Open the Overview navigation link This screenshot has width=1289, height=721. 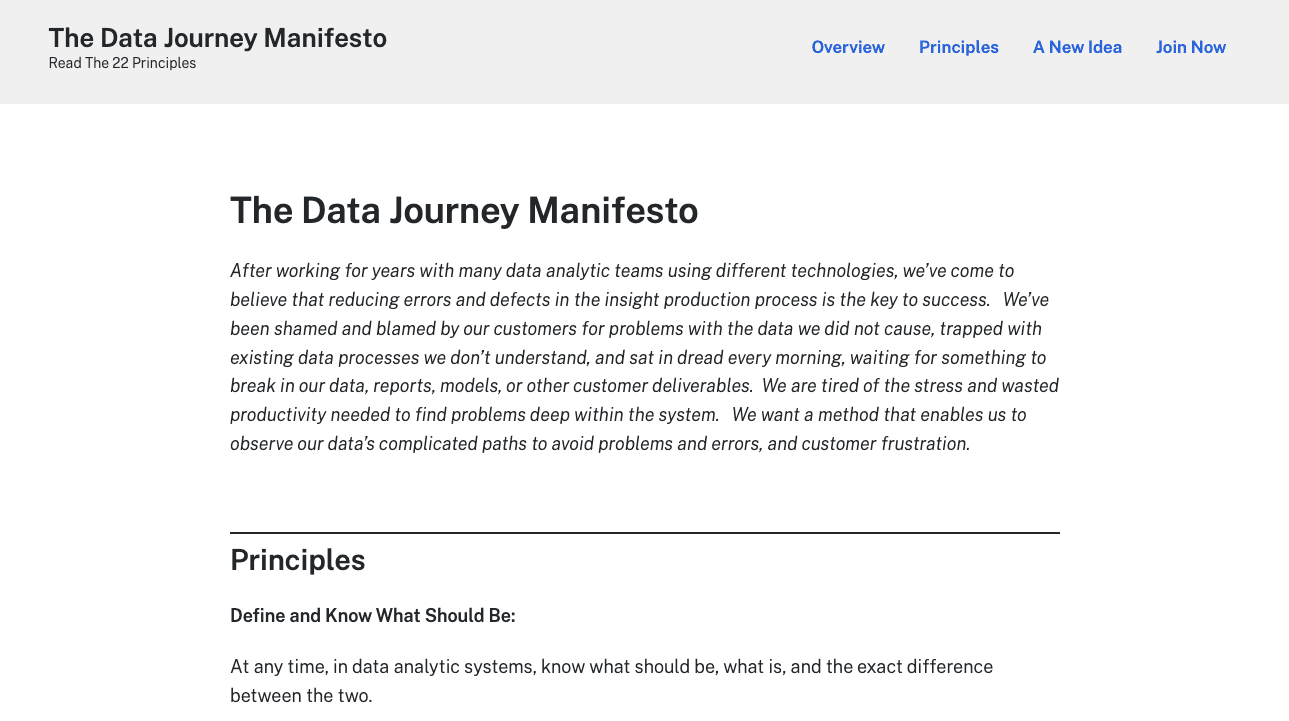pos(848,47)
